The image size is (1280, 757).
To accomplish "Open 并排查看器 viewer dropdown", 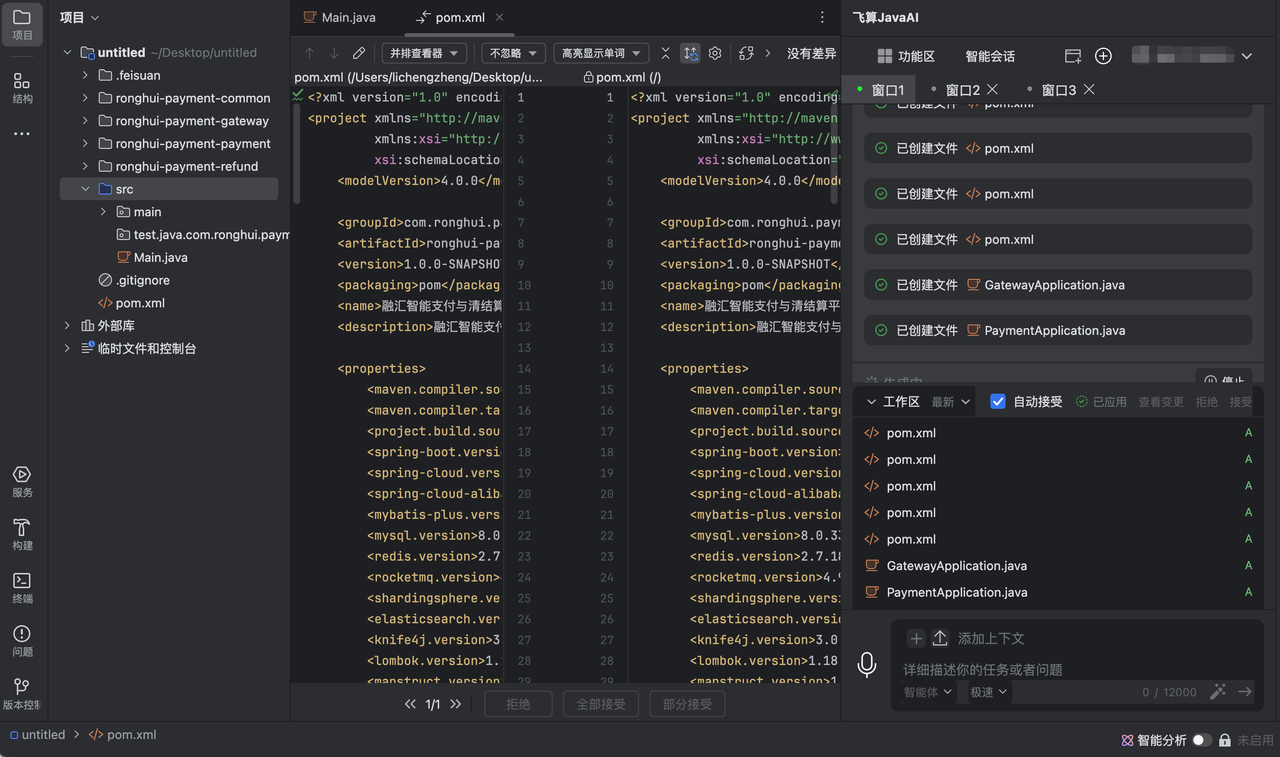I will (424, 53).
